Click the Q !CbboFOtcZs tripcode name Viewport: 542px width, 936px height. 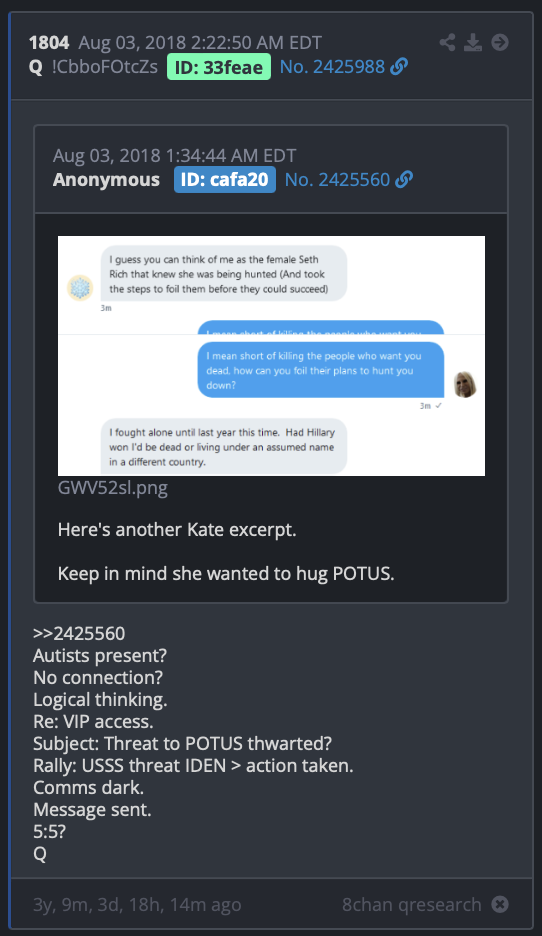click(x=94, y=67)
